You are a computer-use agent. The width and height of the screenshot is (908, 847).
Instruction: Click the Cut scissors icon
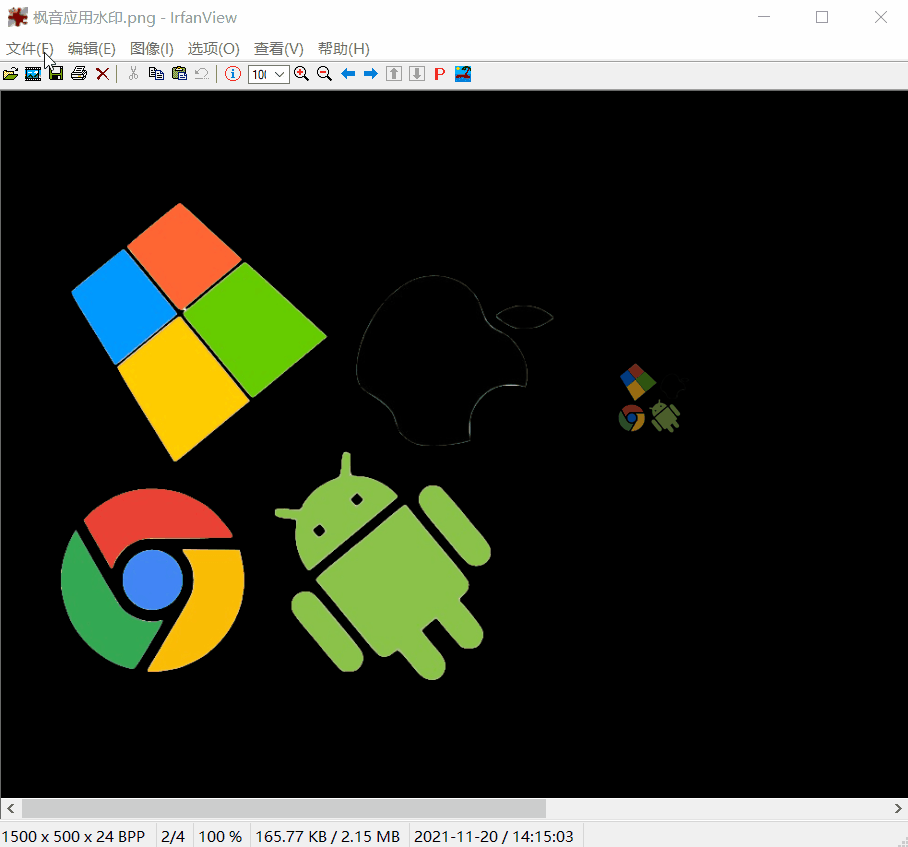click(133, 74)
